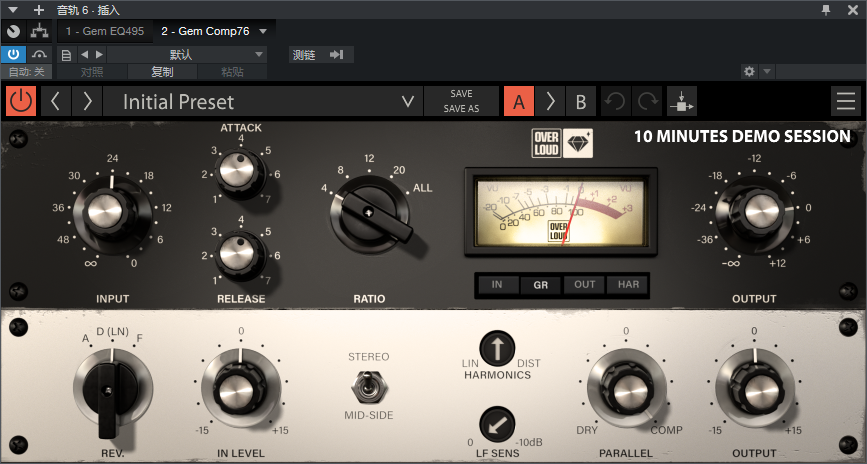Expand the title bar triangle menu
This screenshot has width=867, height=464.
[13, 10]
